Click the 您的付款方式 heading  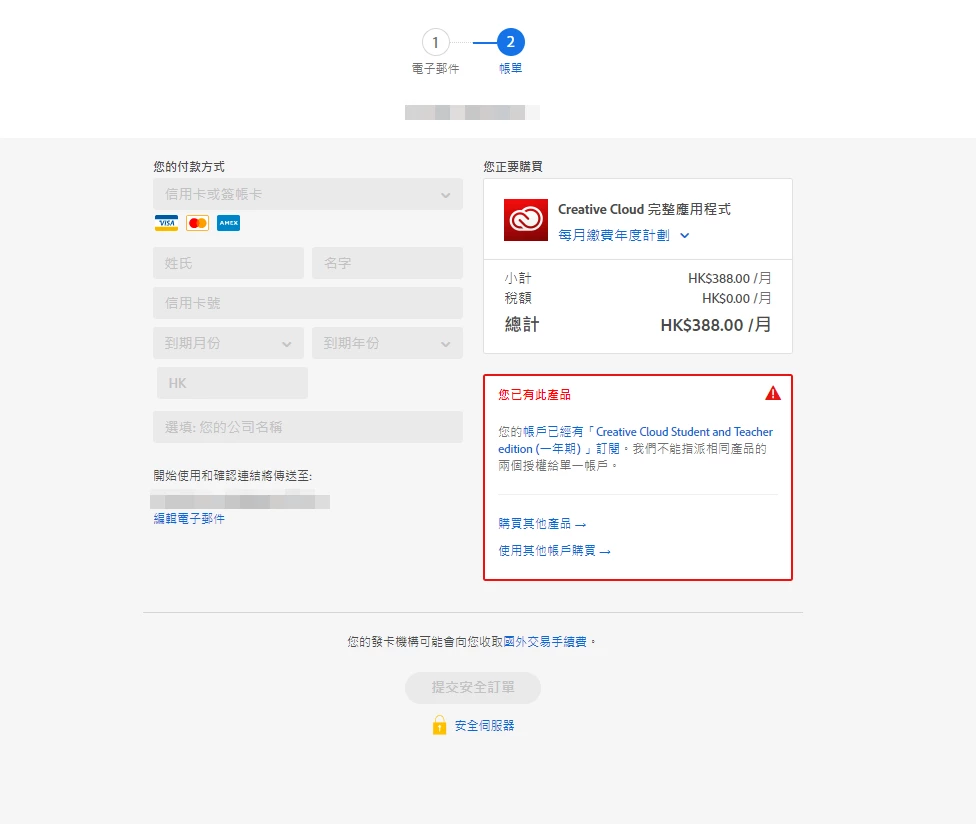[189, 167]
